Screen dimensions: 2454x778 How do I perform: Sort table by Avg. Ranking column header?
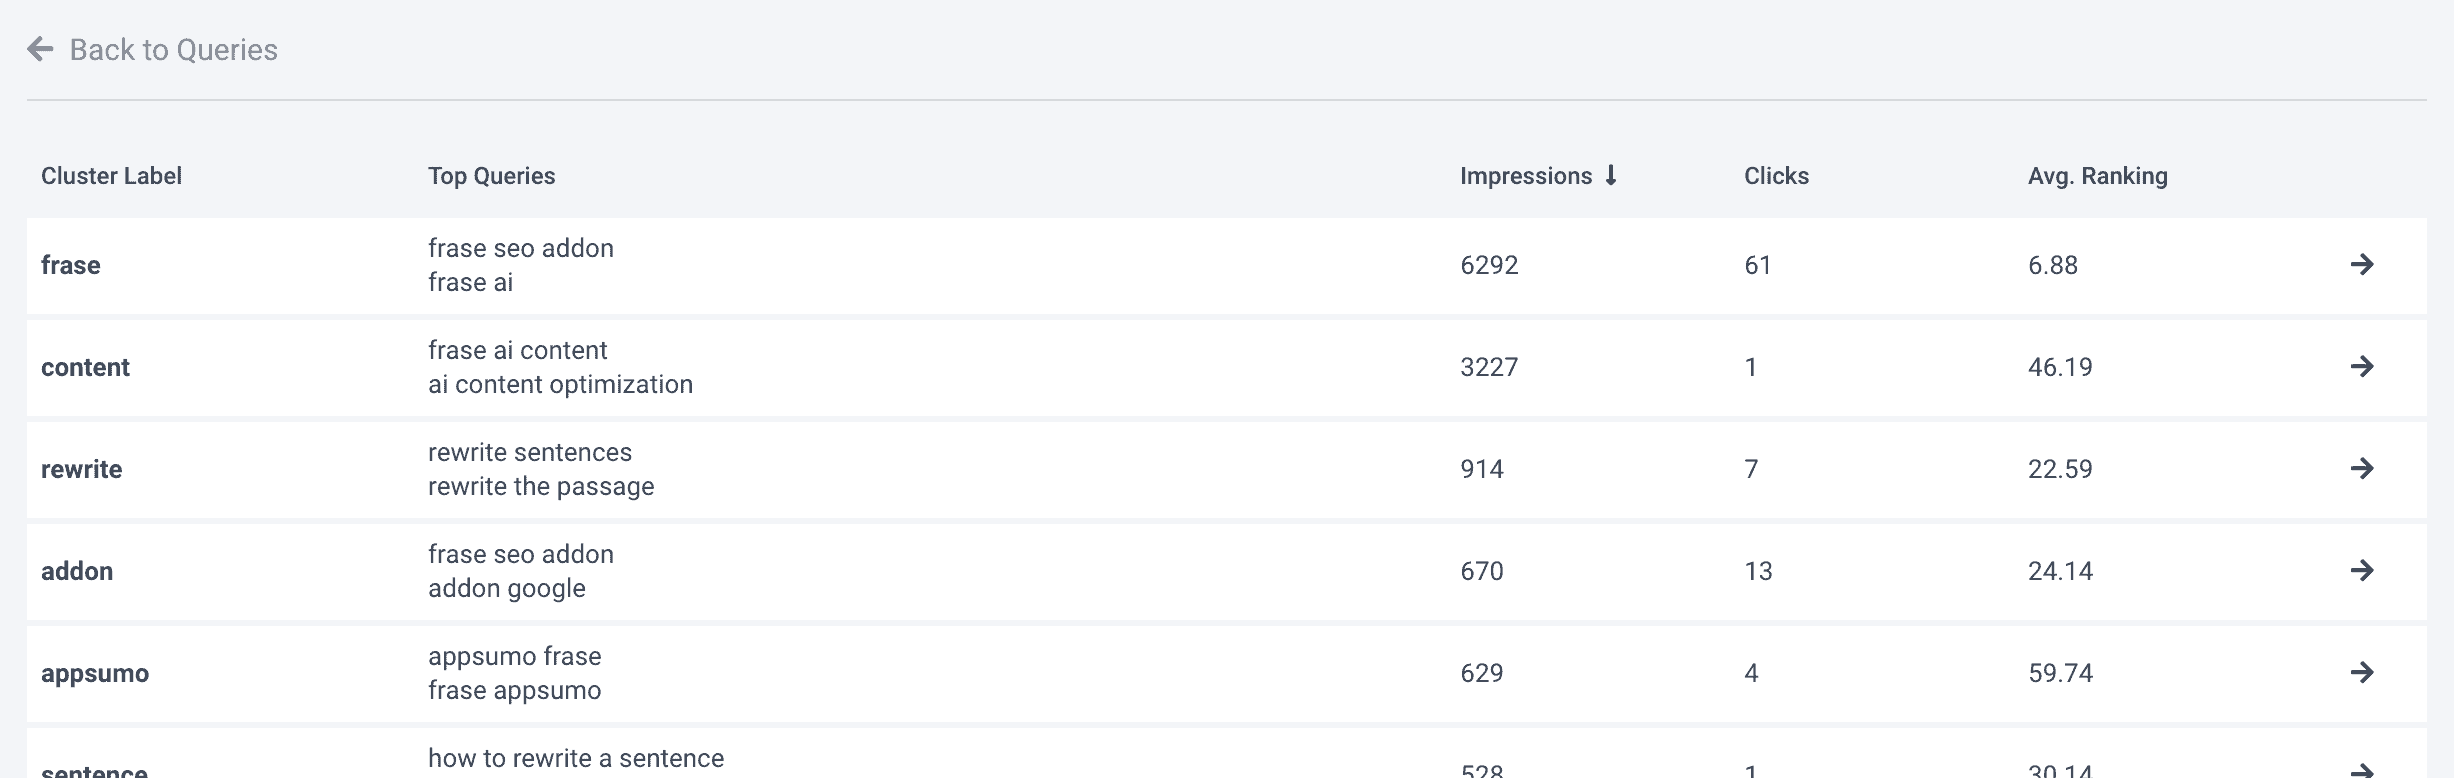pos(2097,176)
